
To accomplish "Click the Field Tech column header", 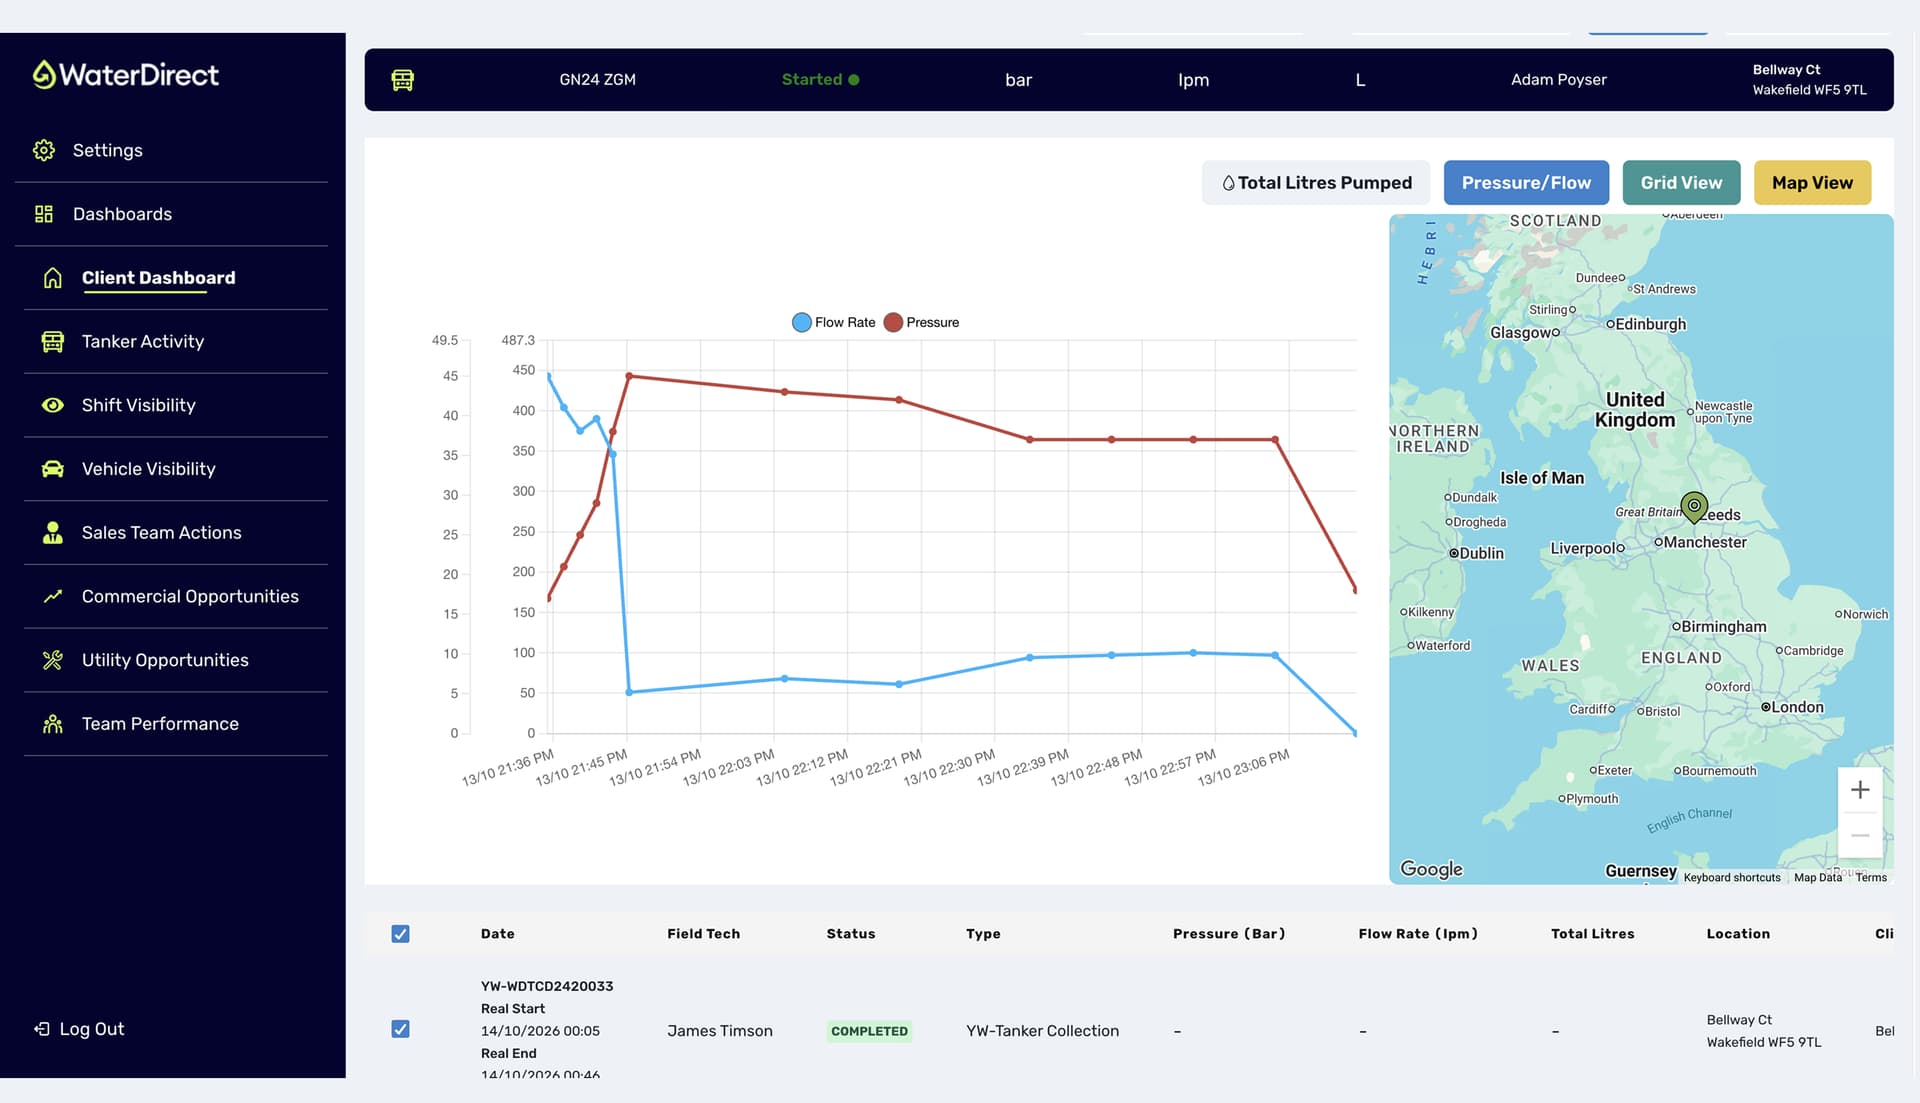I will [x=704, y=934].
